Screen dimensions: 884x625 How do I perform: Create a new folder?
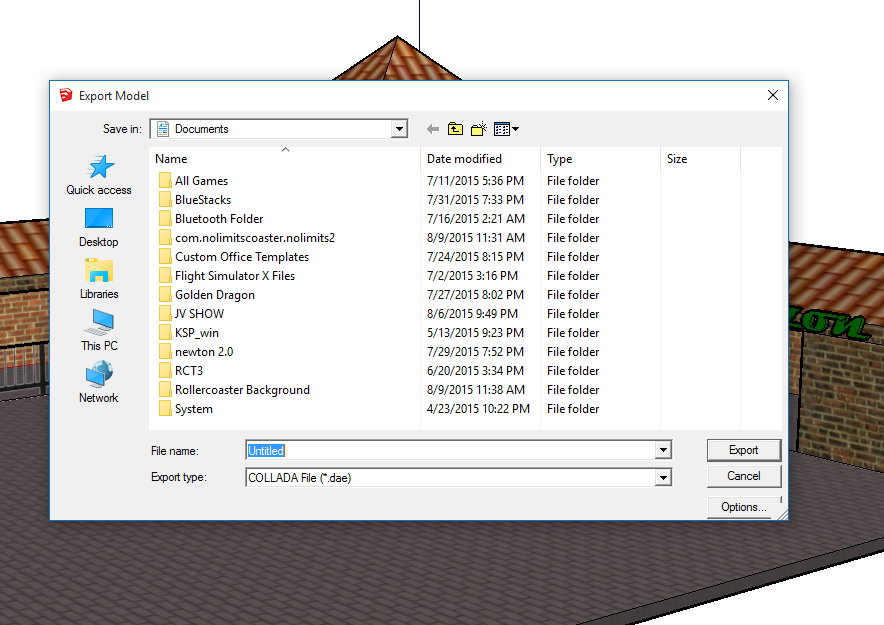478,129
